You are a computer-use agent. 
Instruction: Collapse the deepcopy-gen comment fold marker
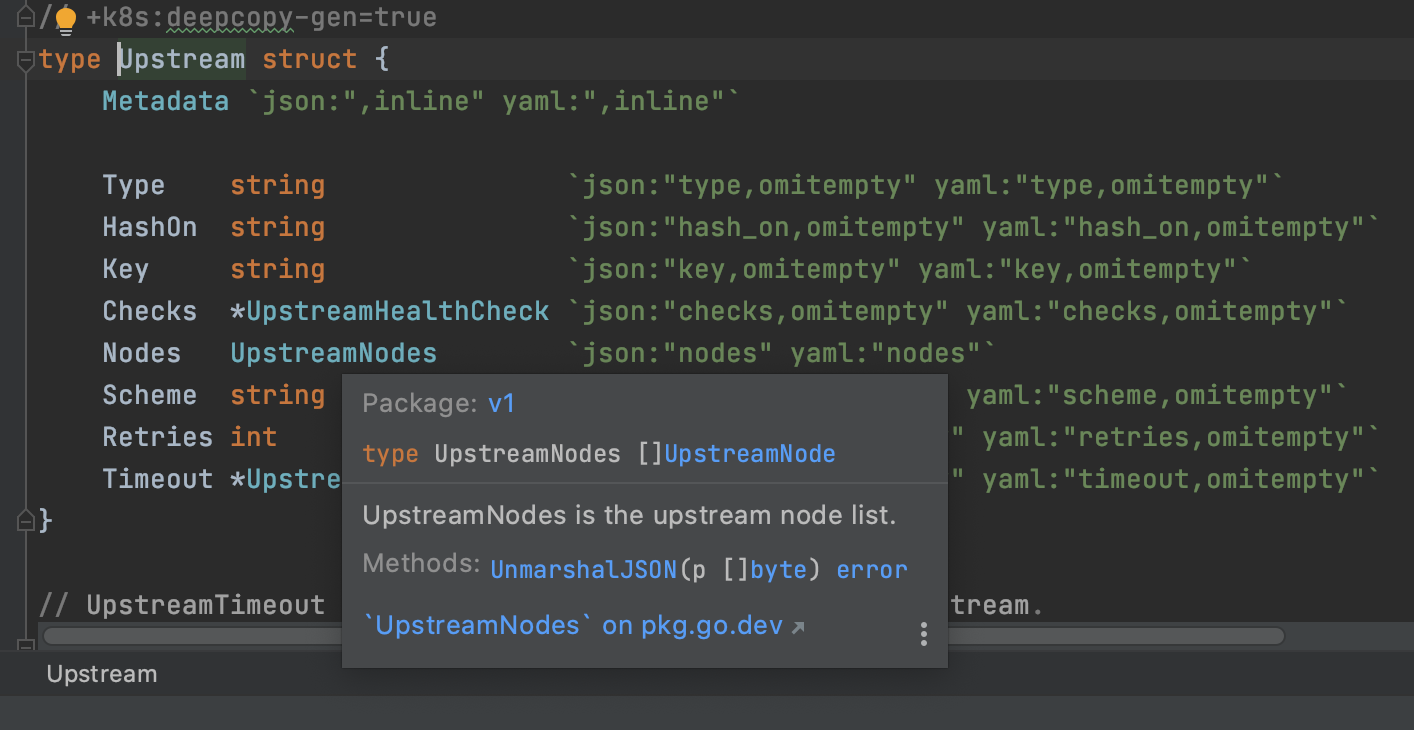click(x=26, y=18)
